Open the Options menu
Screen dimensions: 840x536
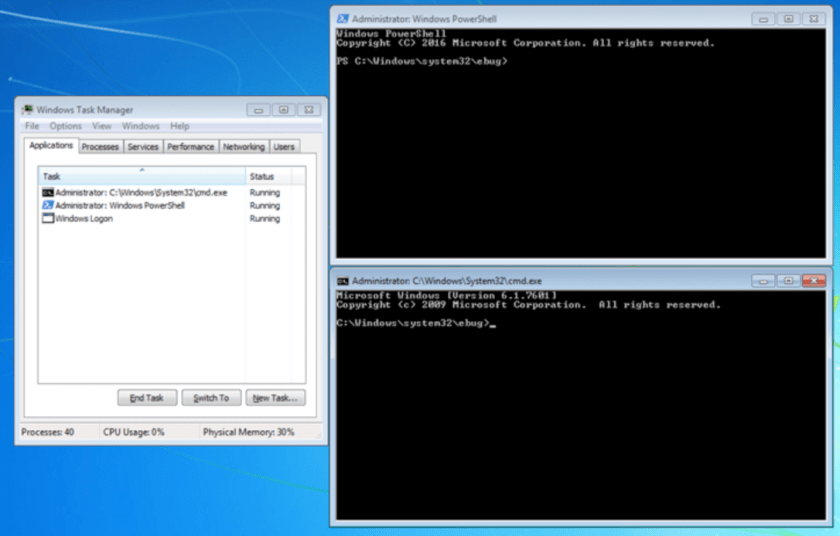coord(65,126)
